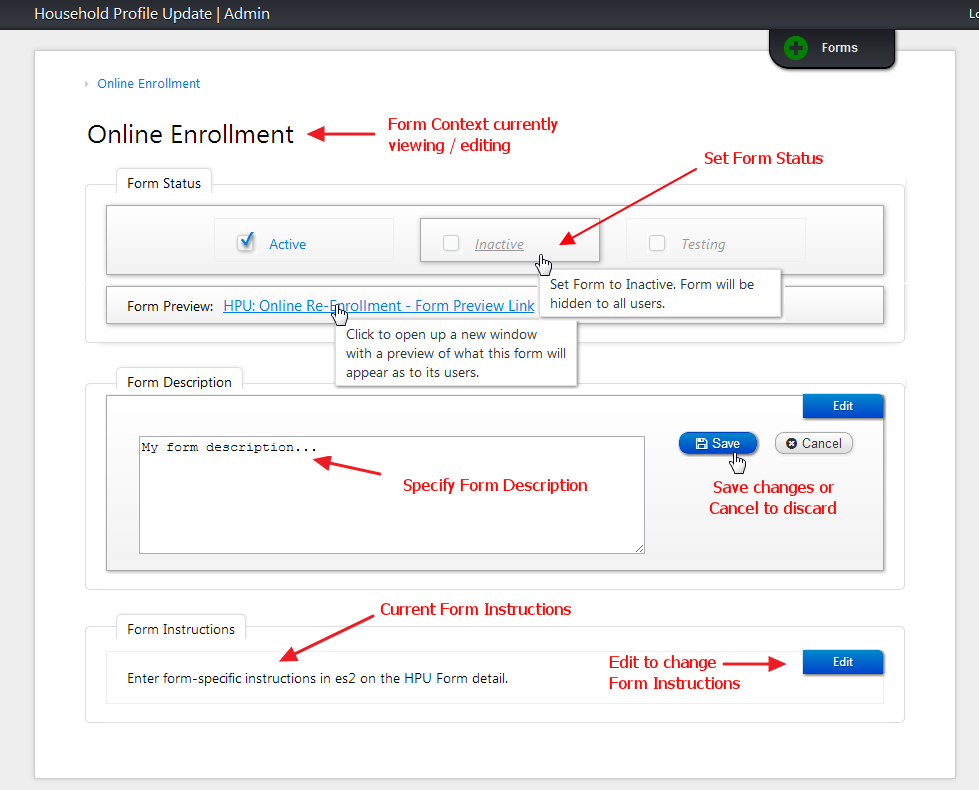Toggle the Active status checkbox

(x=245, y=242)
